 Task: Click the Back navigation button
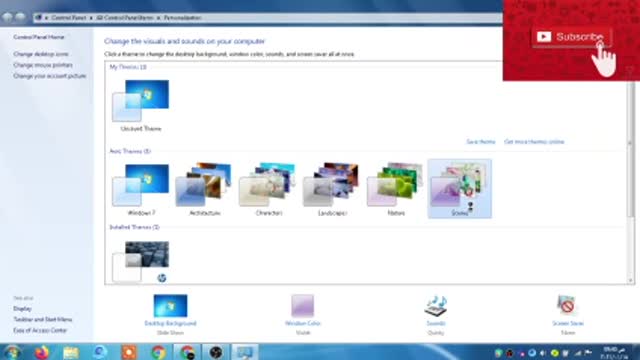[7, 17]
